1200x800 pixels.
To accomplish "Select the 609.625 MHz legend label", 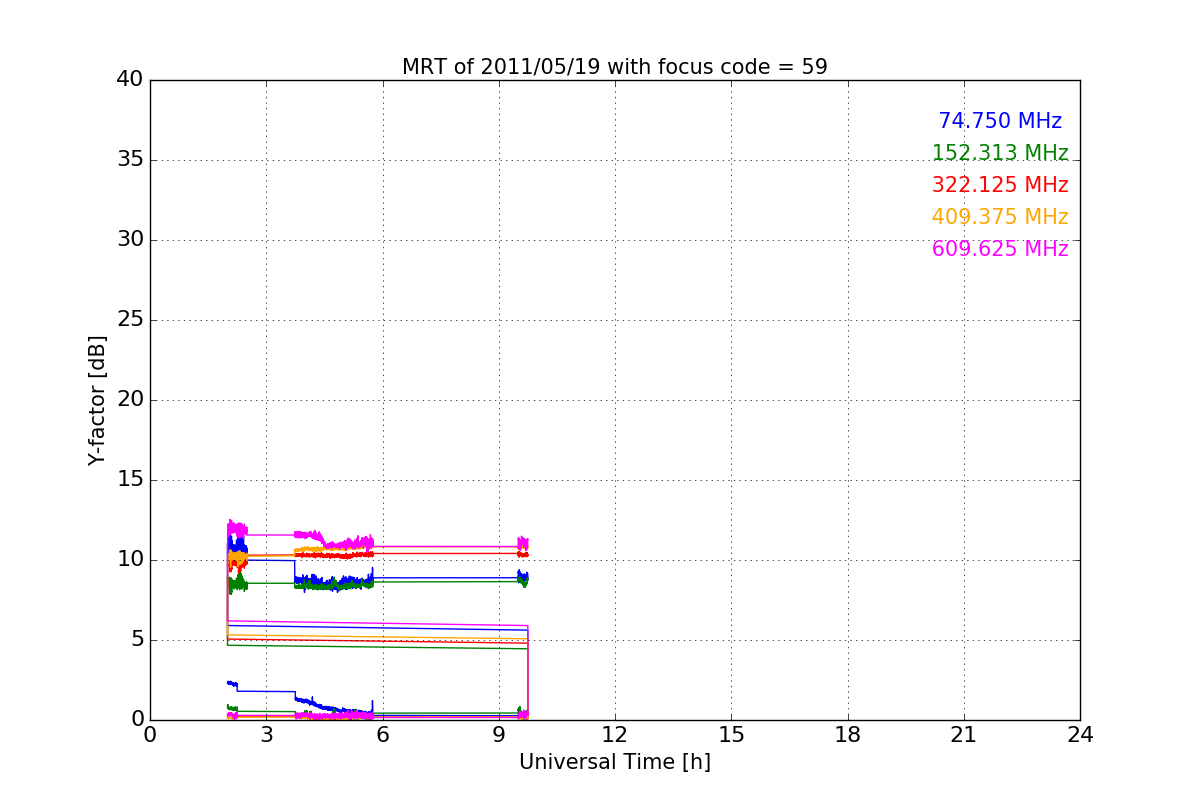I will pos(1000,249).
